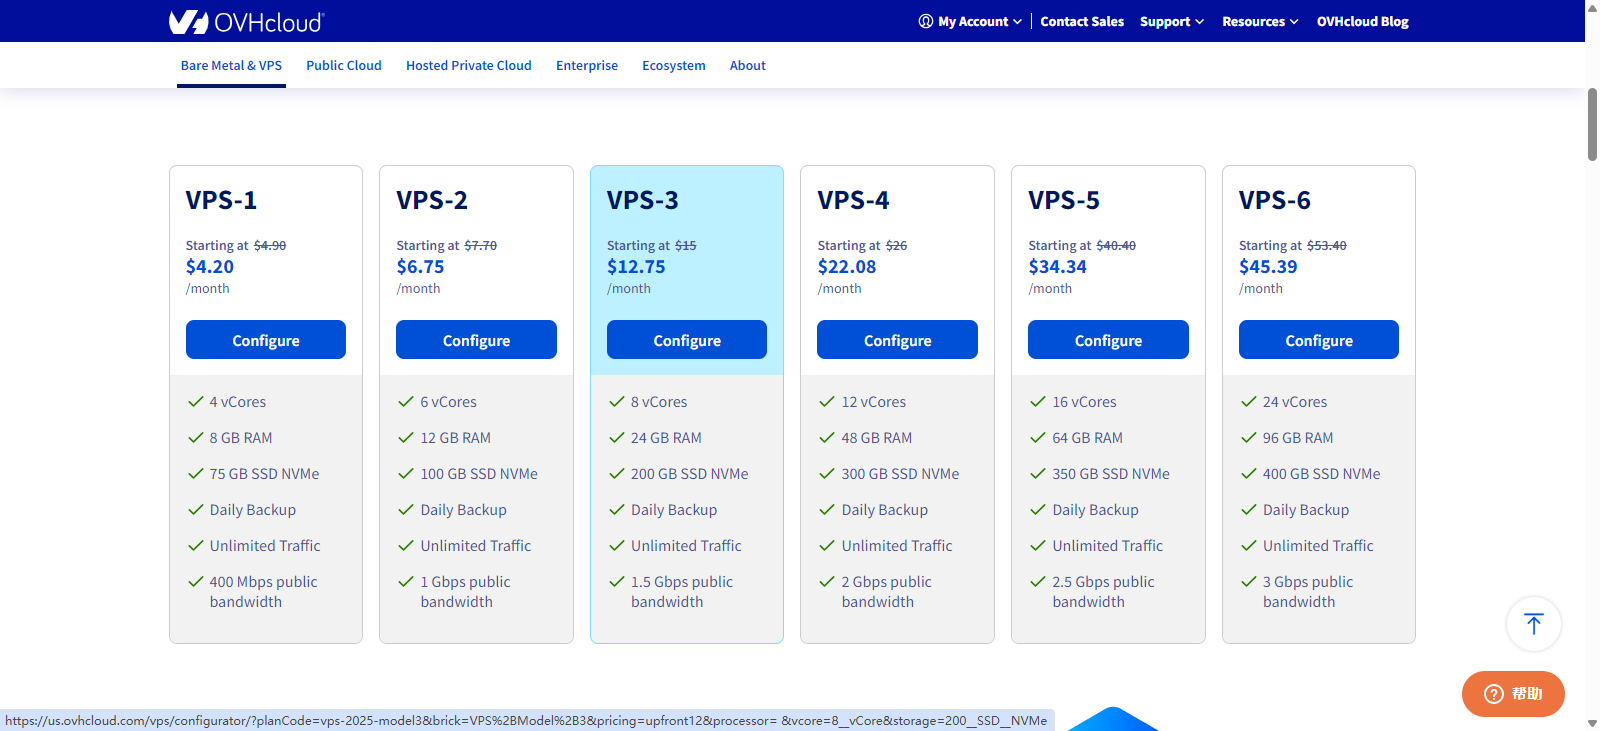Screen dimensions: 1600x731
Task: Select the About tab
Action: tap(748, 66)
